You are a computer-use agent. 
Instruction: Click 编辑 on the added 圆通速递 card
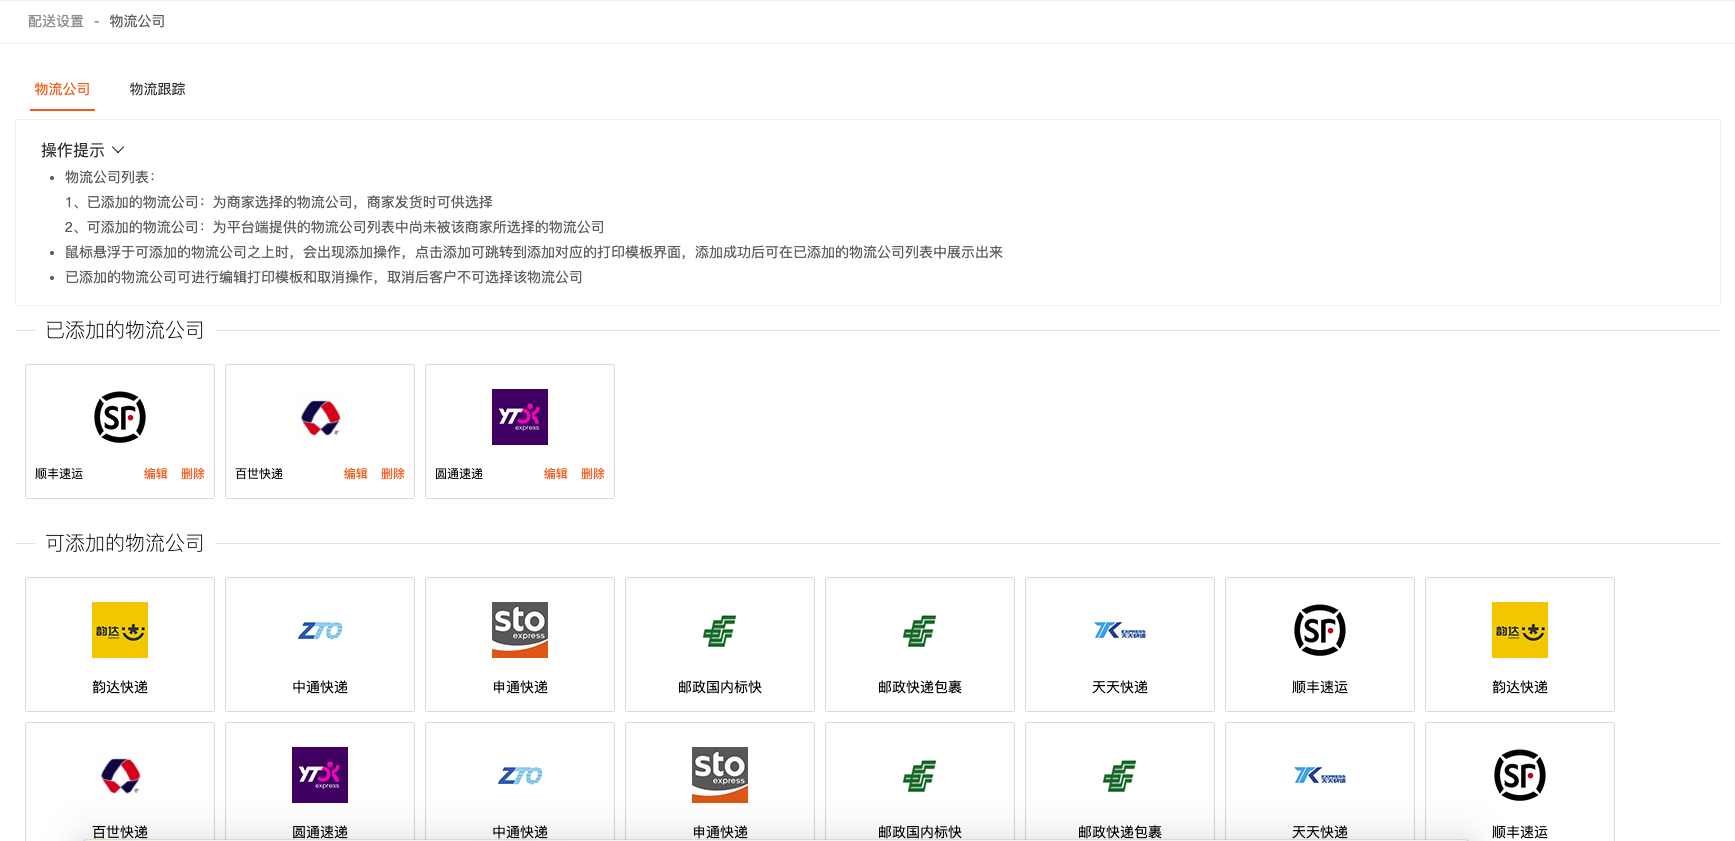[x=556, y=474]
